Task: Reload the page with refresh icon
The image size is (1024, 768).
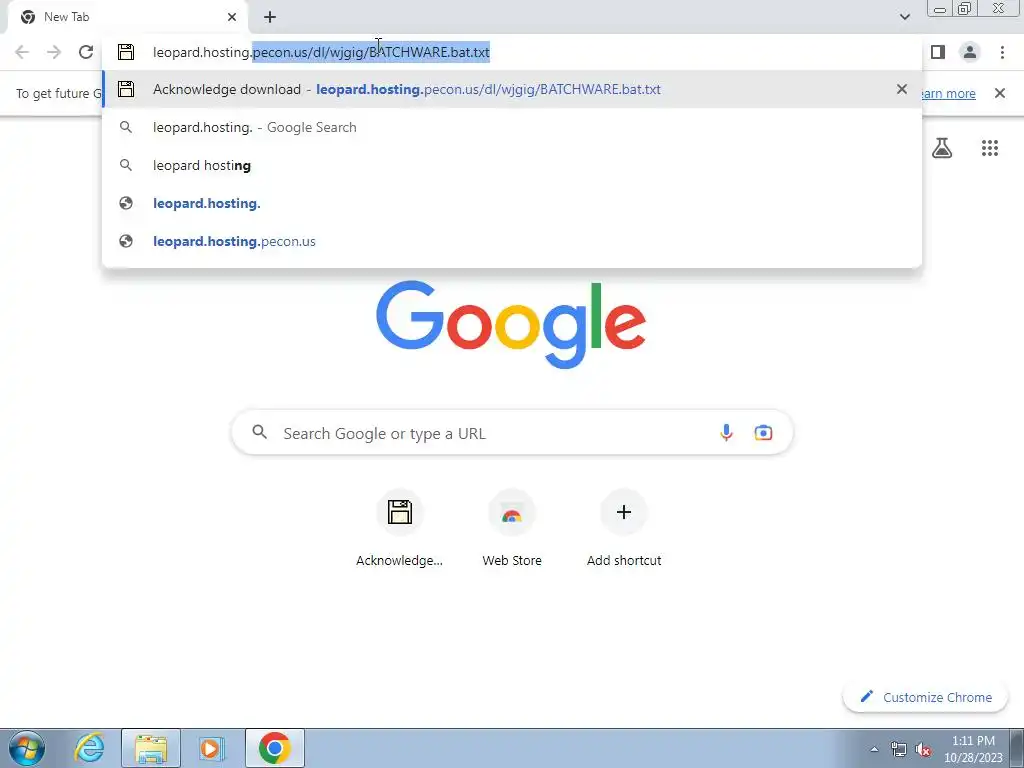Action: 86,52
